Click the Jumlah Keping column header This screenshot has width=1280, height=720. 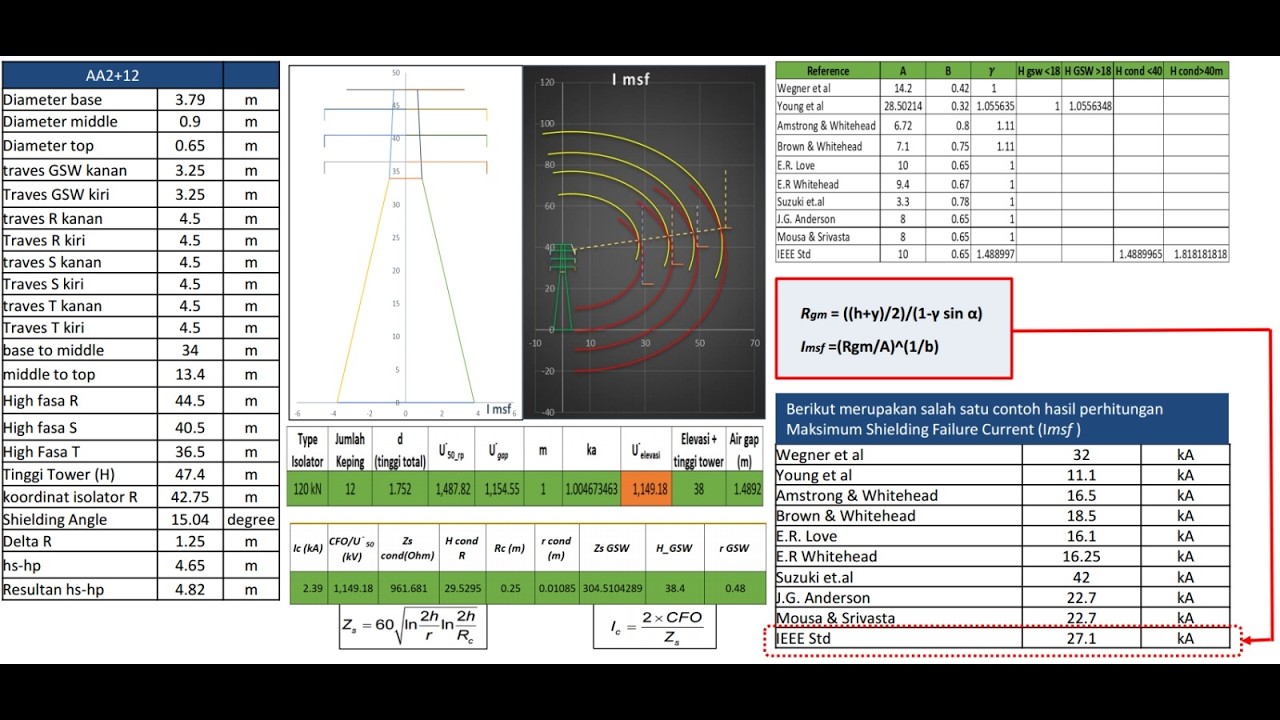tap(349, 450)
